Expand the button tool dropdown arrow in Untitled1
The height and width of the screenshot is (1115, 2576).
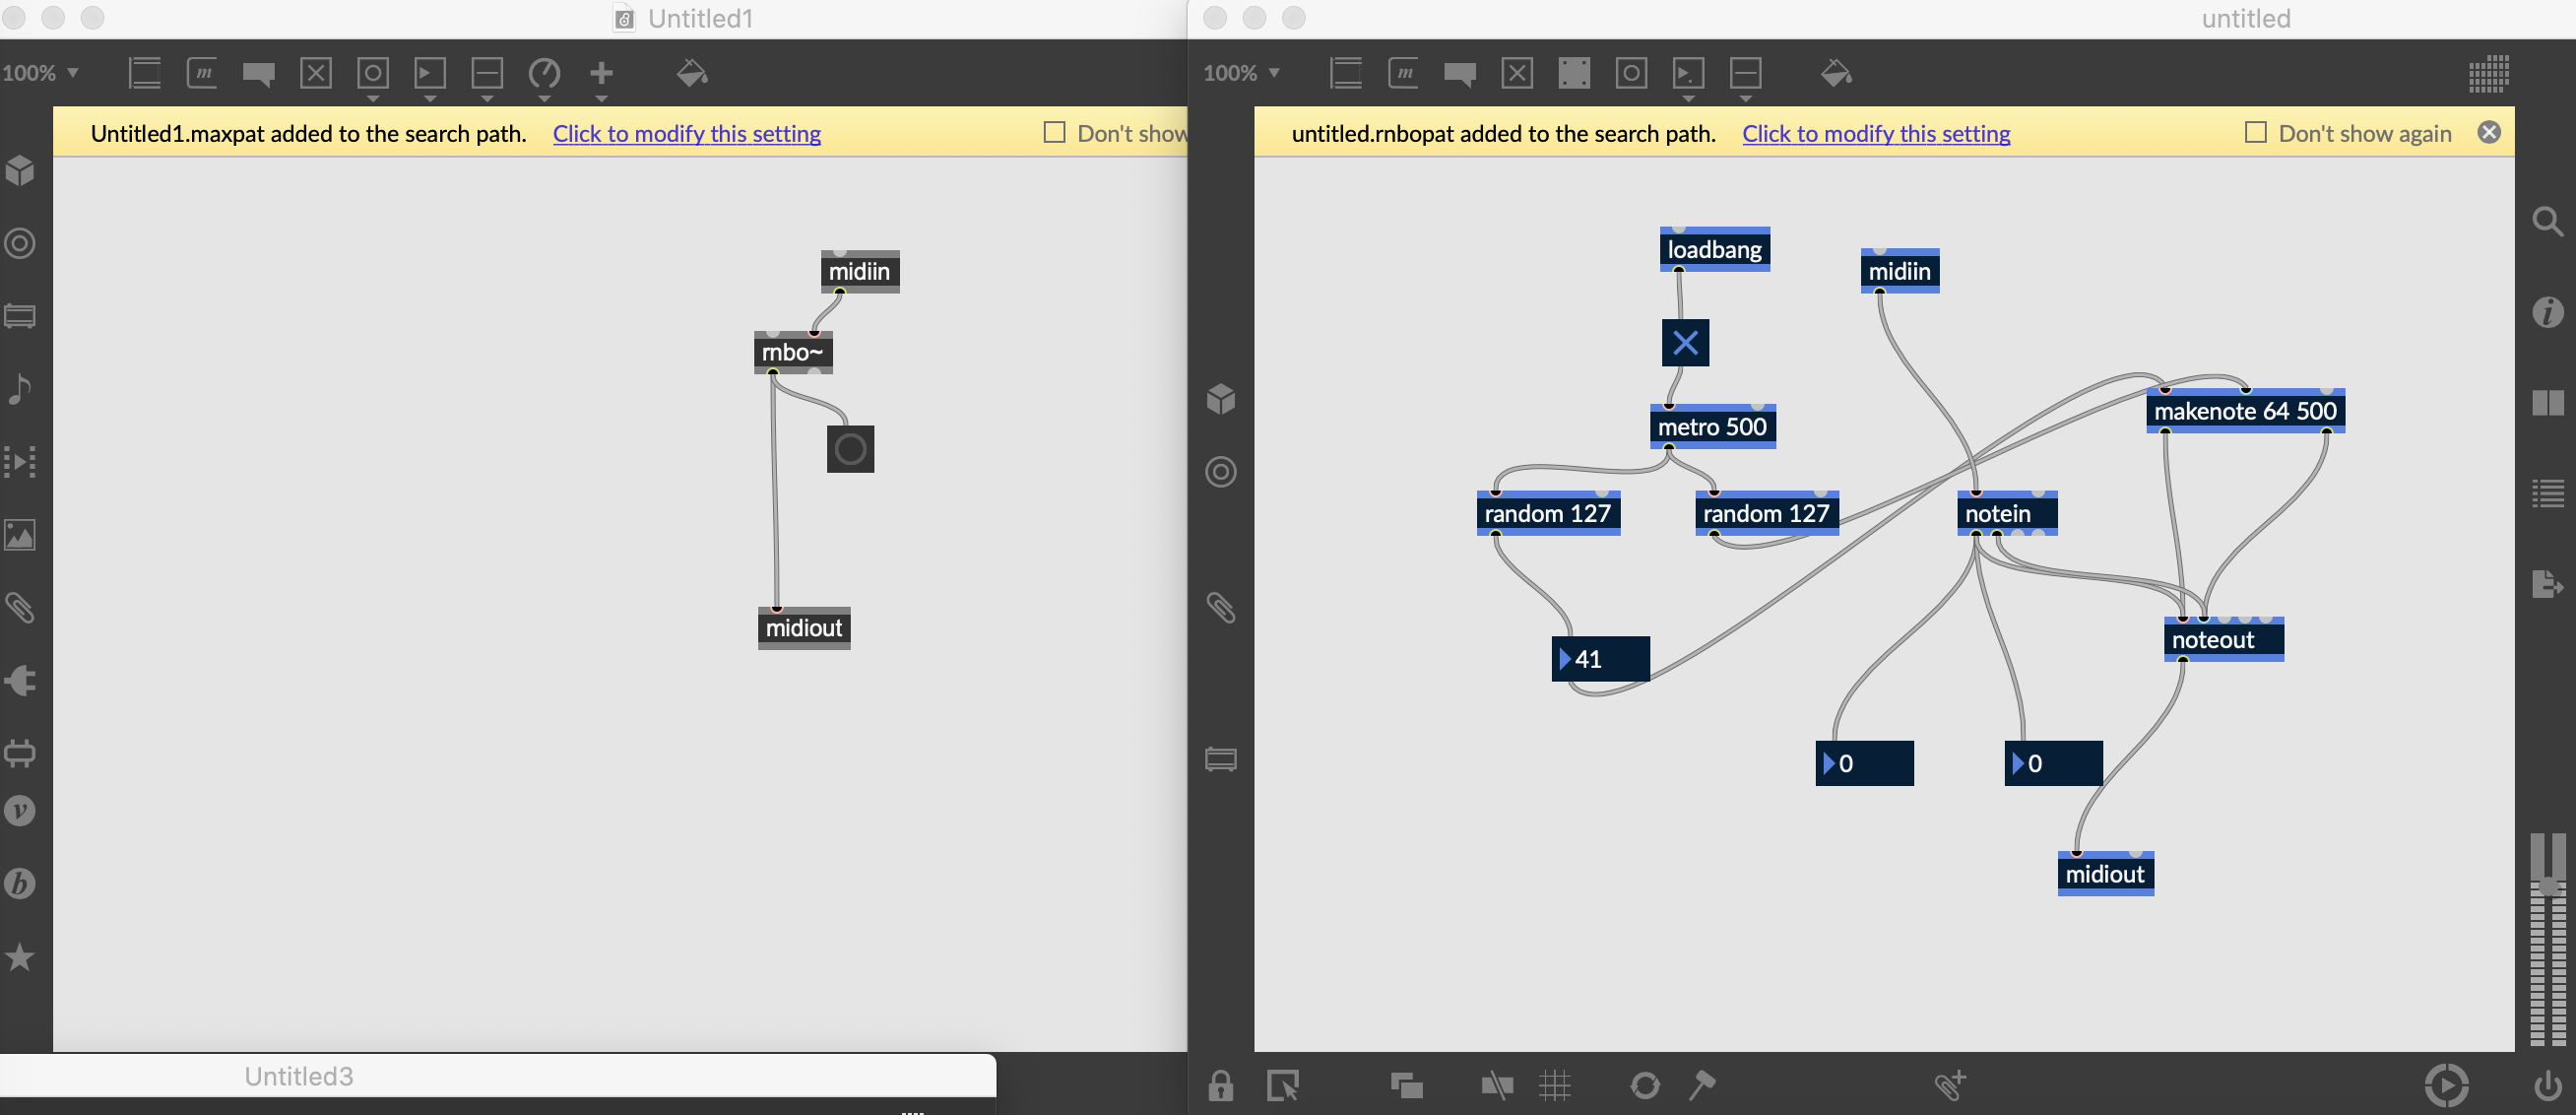(373, 99)
